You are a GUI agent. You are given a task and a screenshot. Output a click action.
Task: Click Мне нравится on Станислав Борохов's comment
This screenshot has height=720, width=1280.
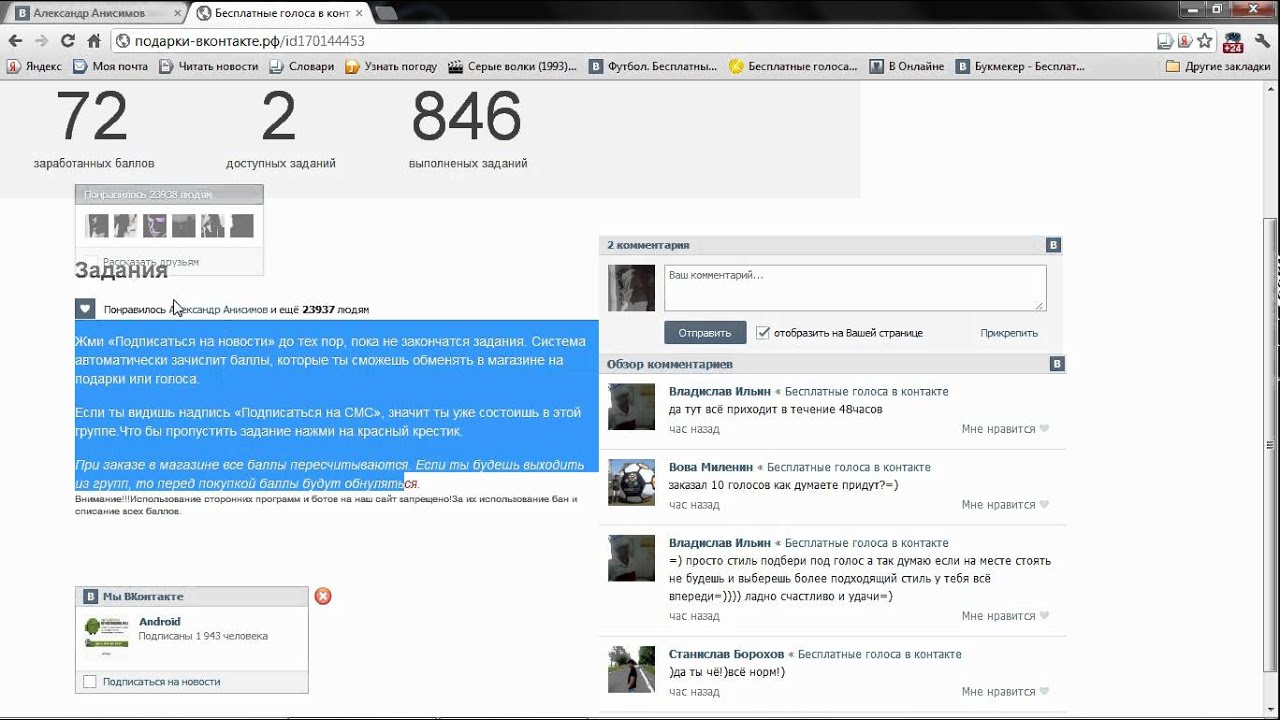pos(998,692)
